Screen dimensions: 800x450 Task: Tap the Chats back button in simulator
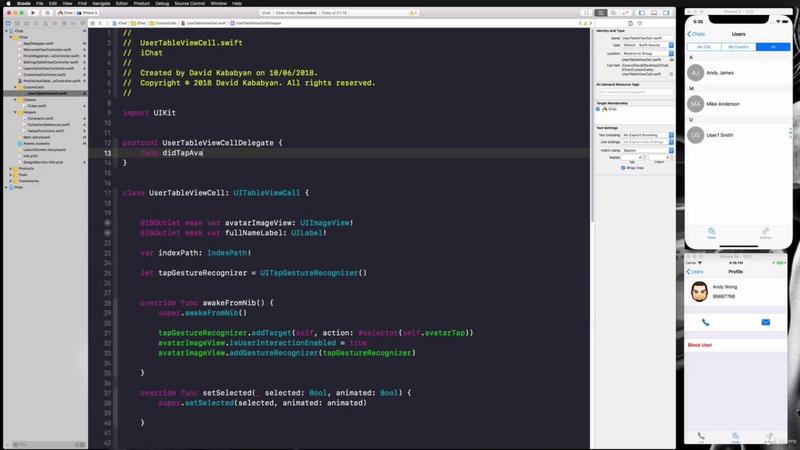pos(696,34)
